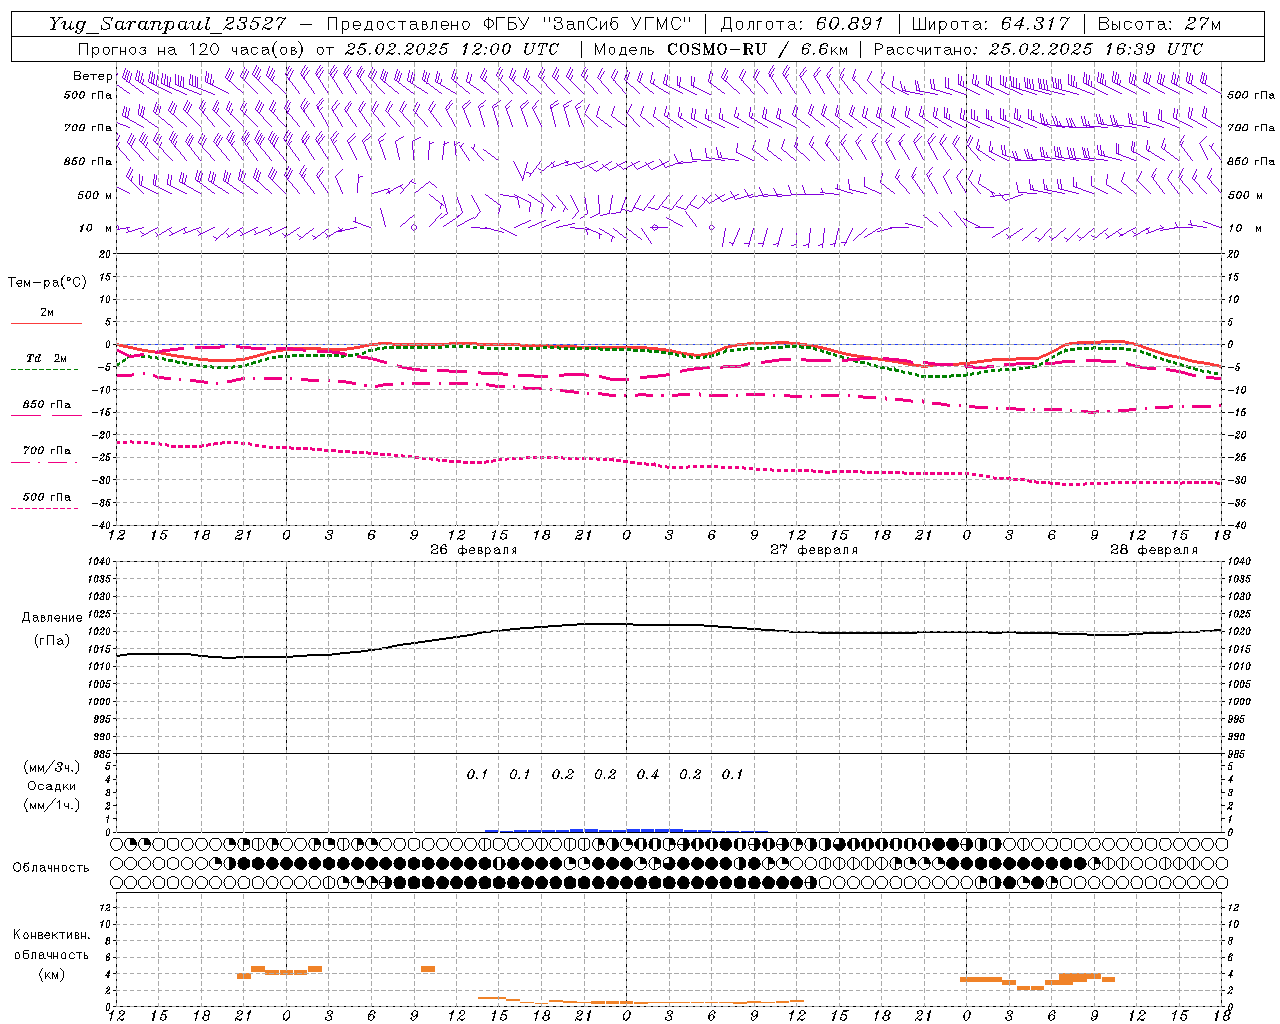Click the (гПа) unit label under Давление
This screenshot has width=1280, height=1024.
point(52,641)
